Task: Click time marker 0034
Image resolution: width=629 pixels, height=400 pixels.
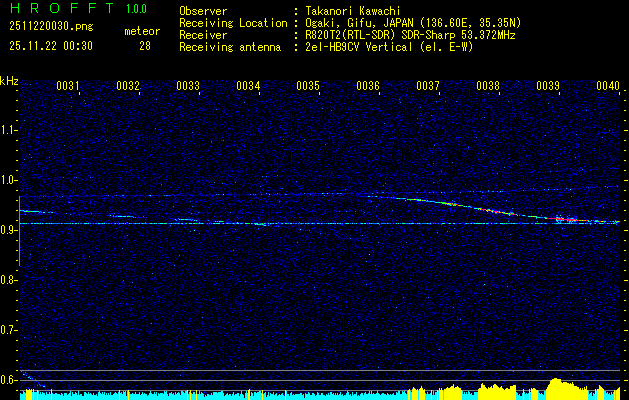Action: click(248, 86)
